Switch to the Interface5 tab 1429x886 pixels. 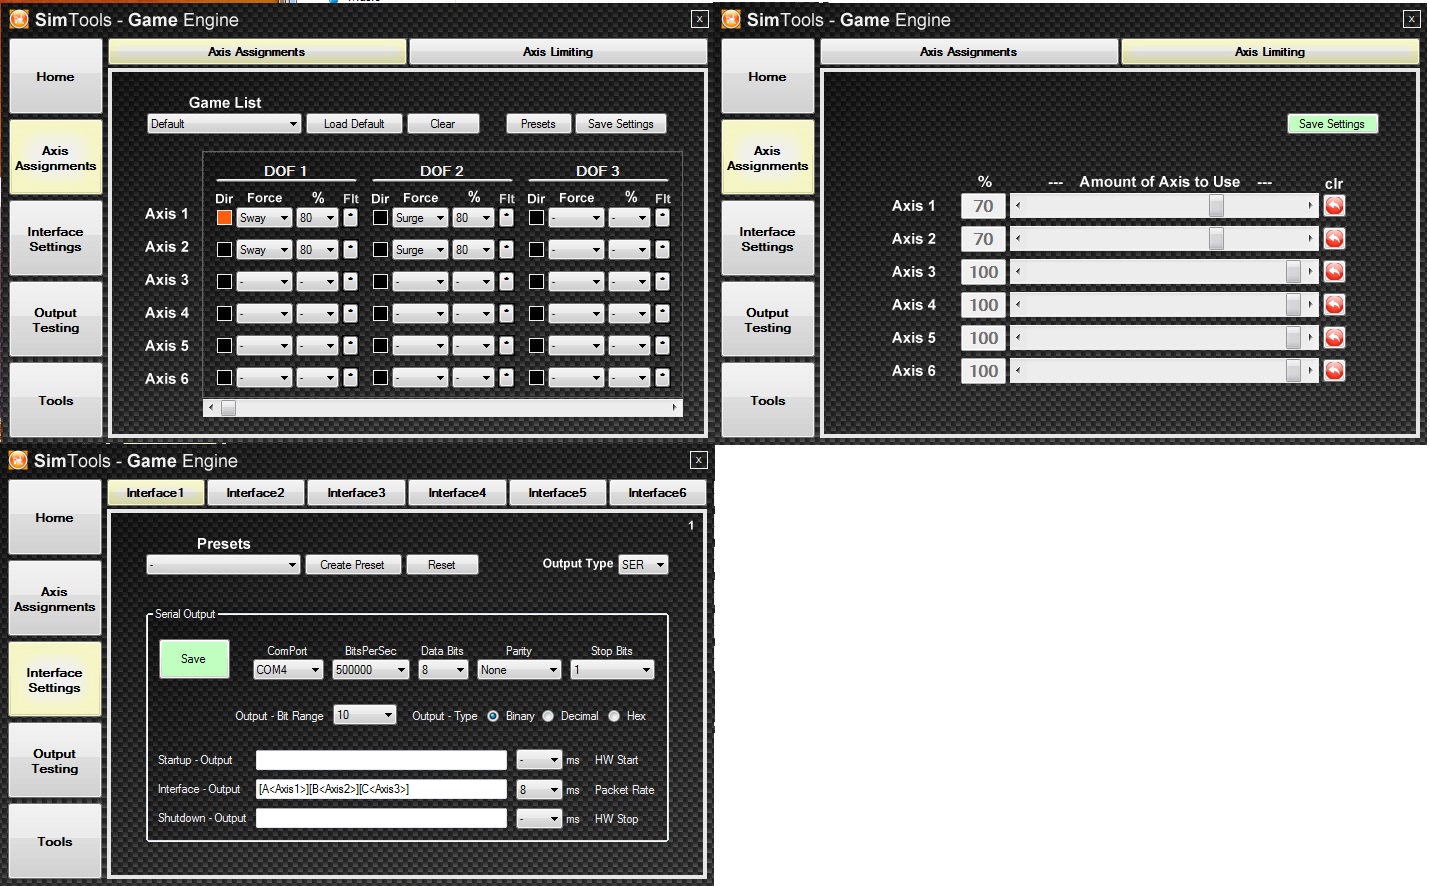[x=557, y=492]
